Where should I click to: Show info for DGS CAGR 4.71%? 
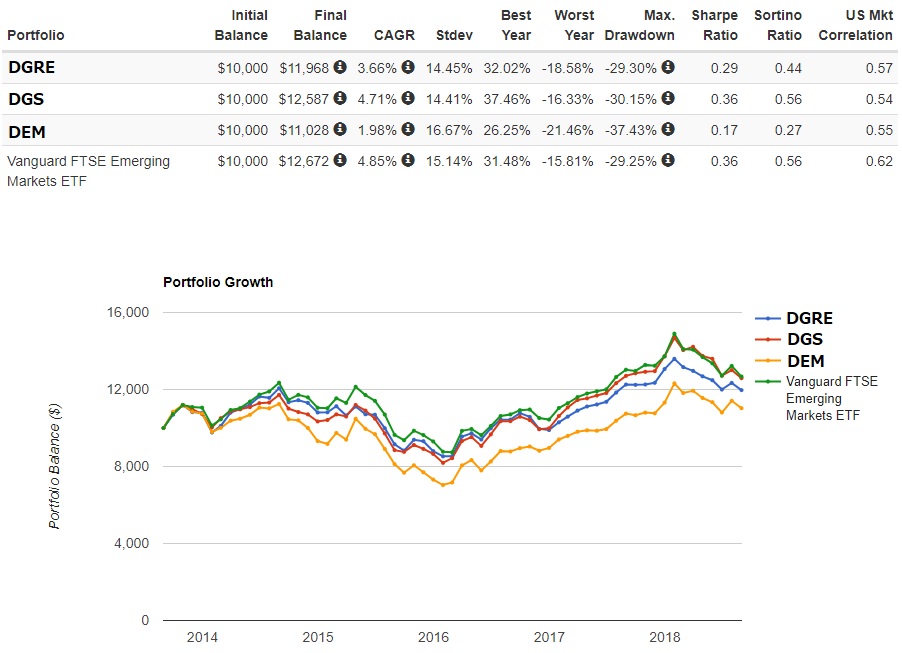(408, 99)
